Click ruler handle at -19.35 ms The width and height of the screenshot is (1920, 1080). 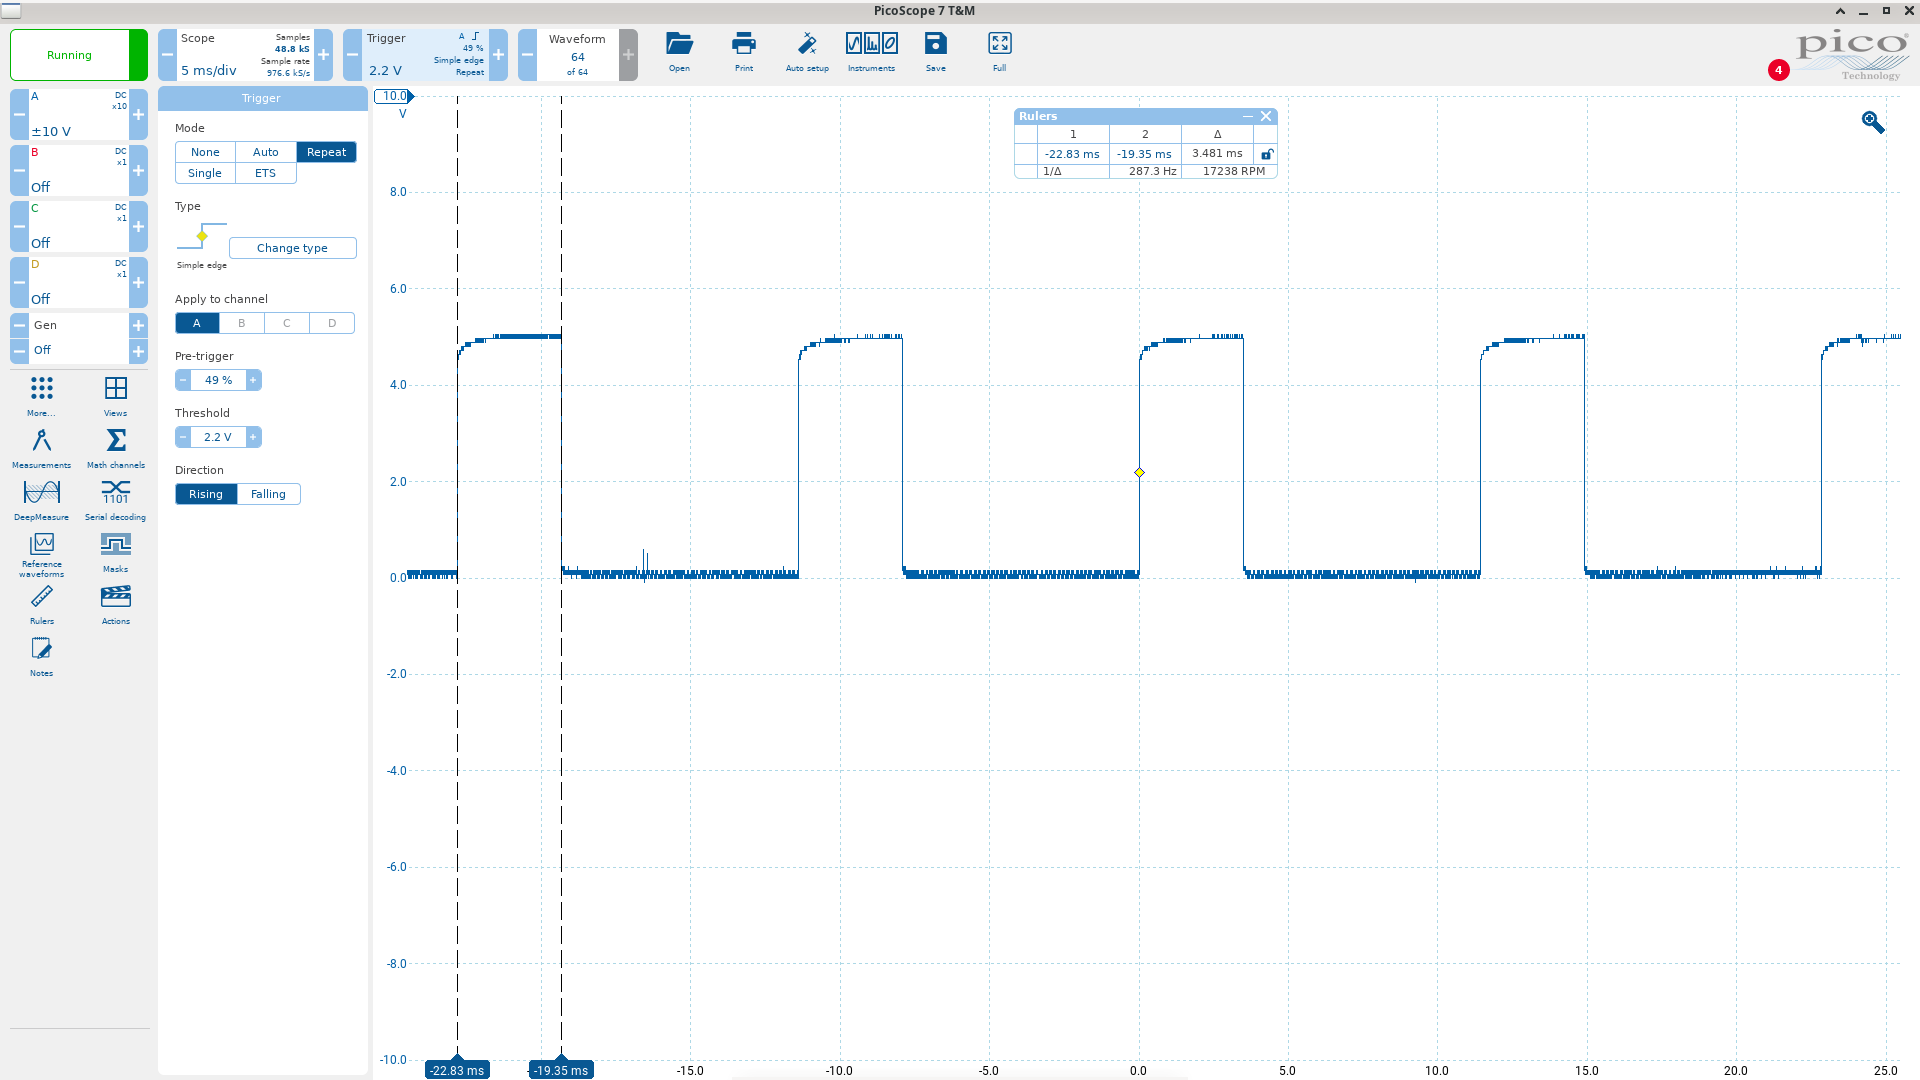coord(560,1070)
